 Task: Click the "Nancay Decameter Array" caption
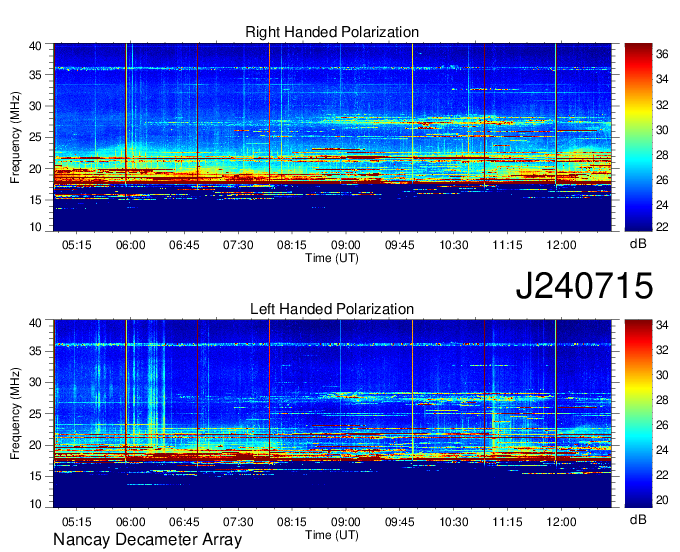point(147,539)
